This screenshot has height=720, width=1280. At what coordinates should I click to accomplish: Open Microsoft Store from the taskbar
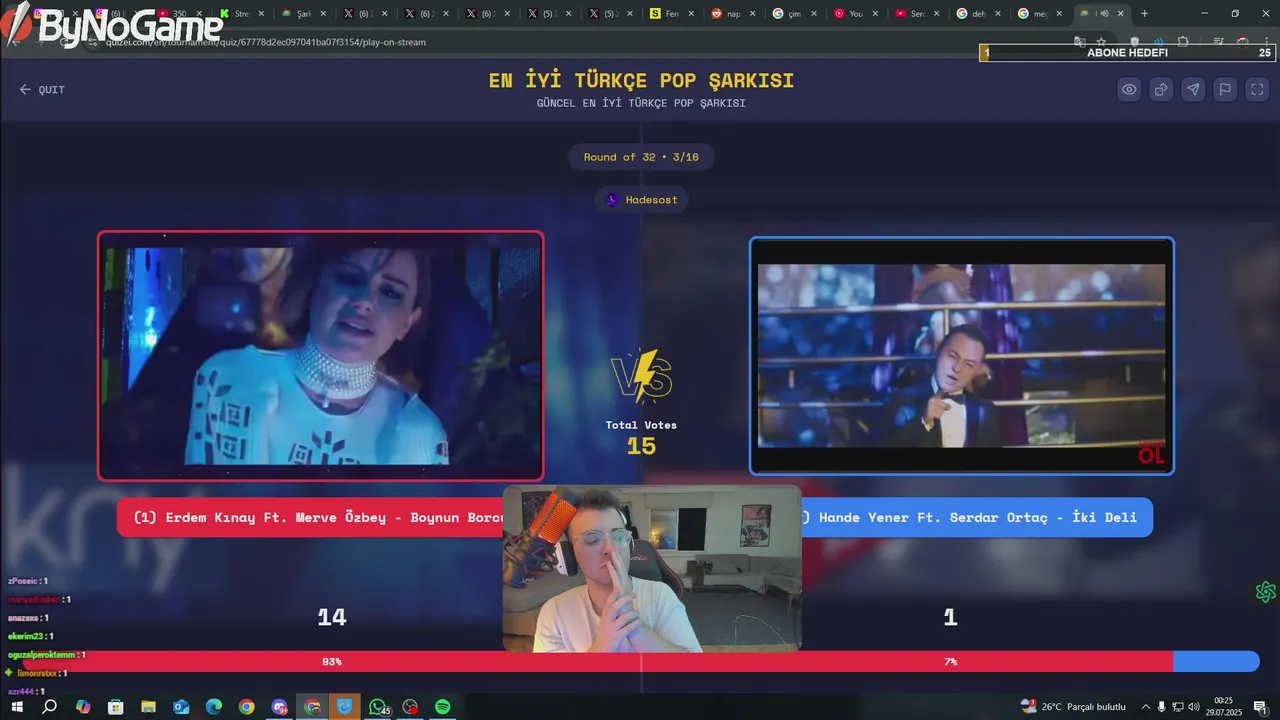tap(116, 707)
